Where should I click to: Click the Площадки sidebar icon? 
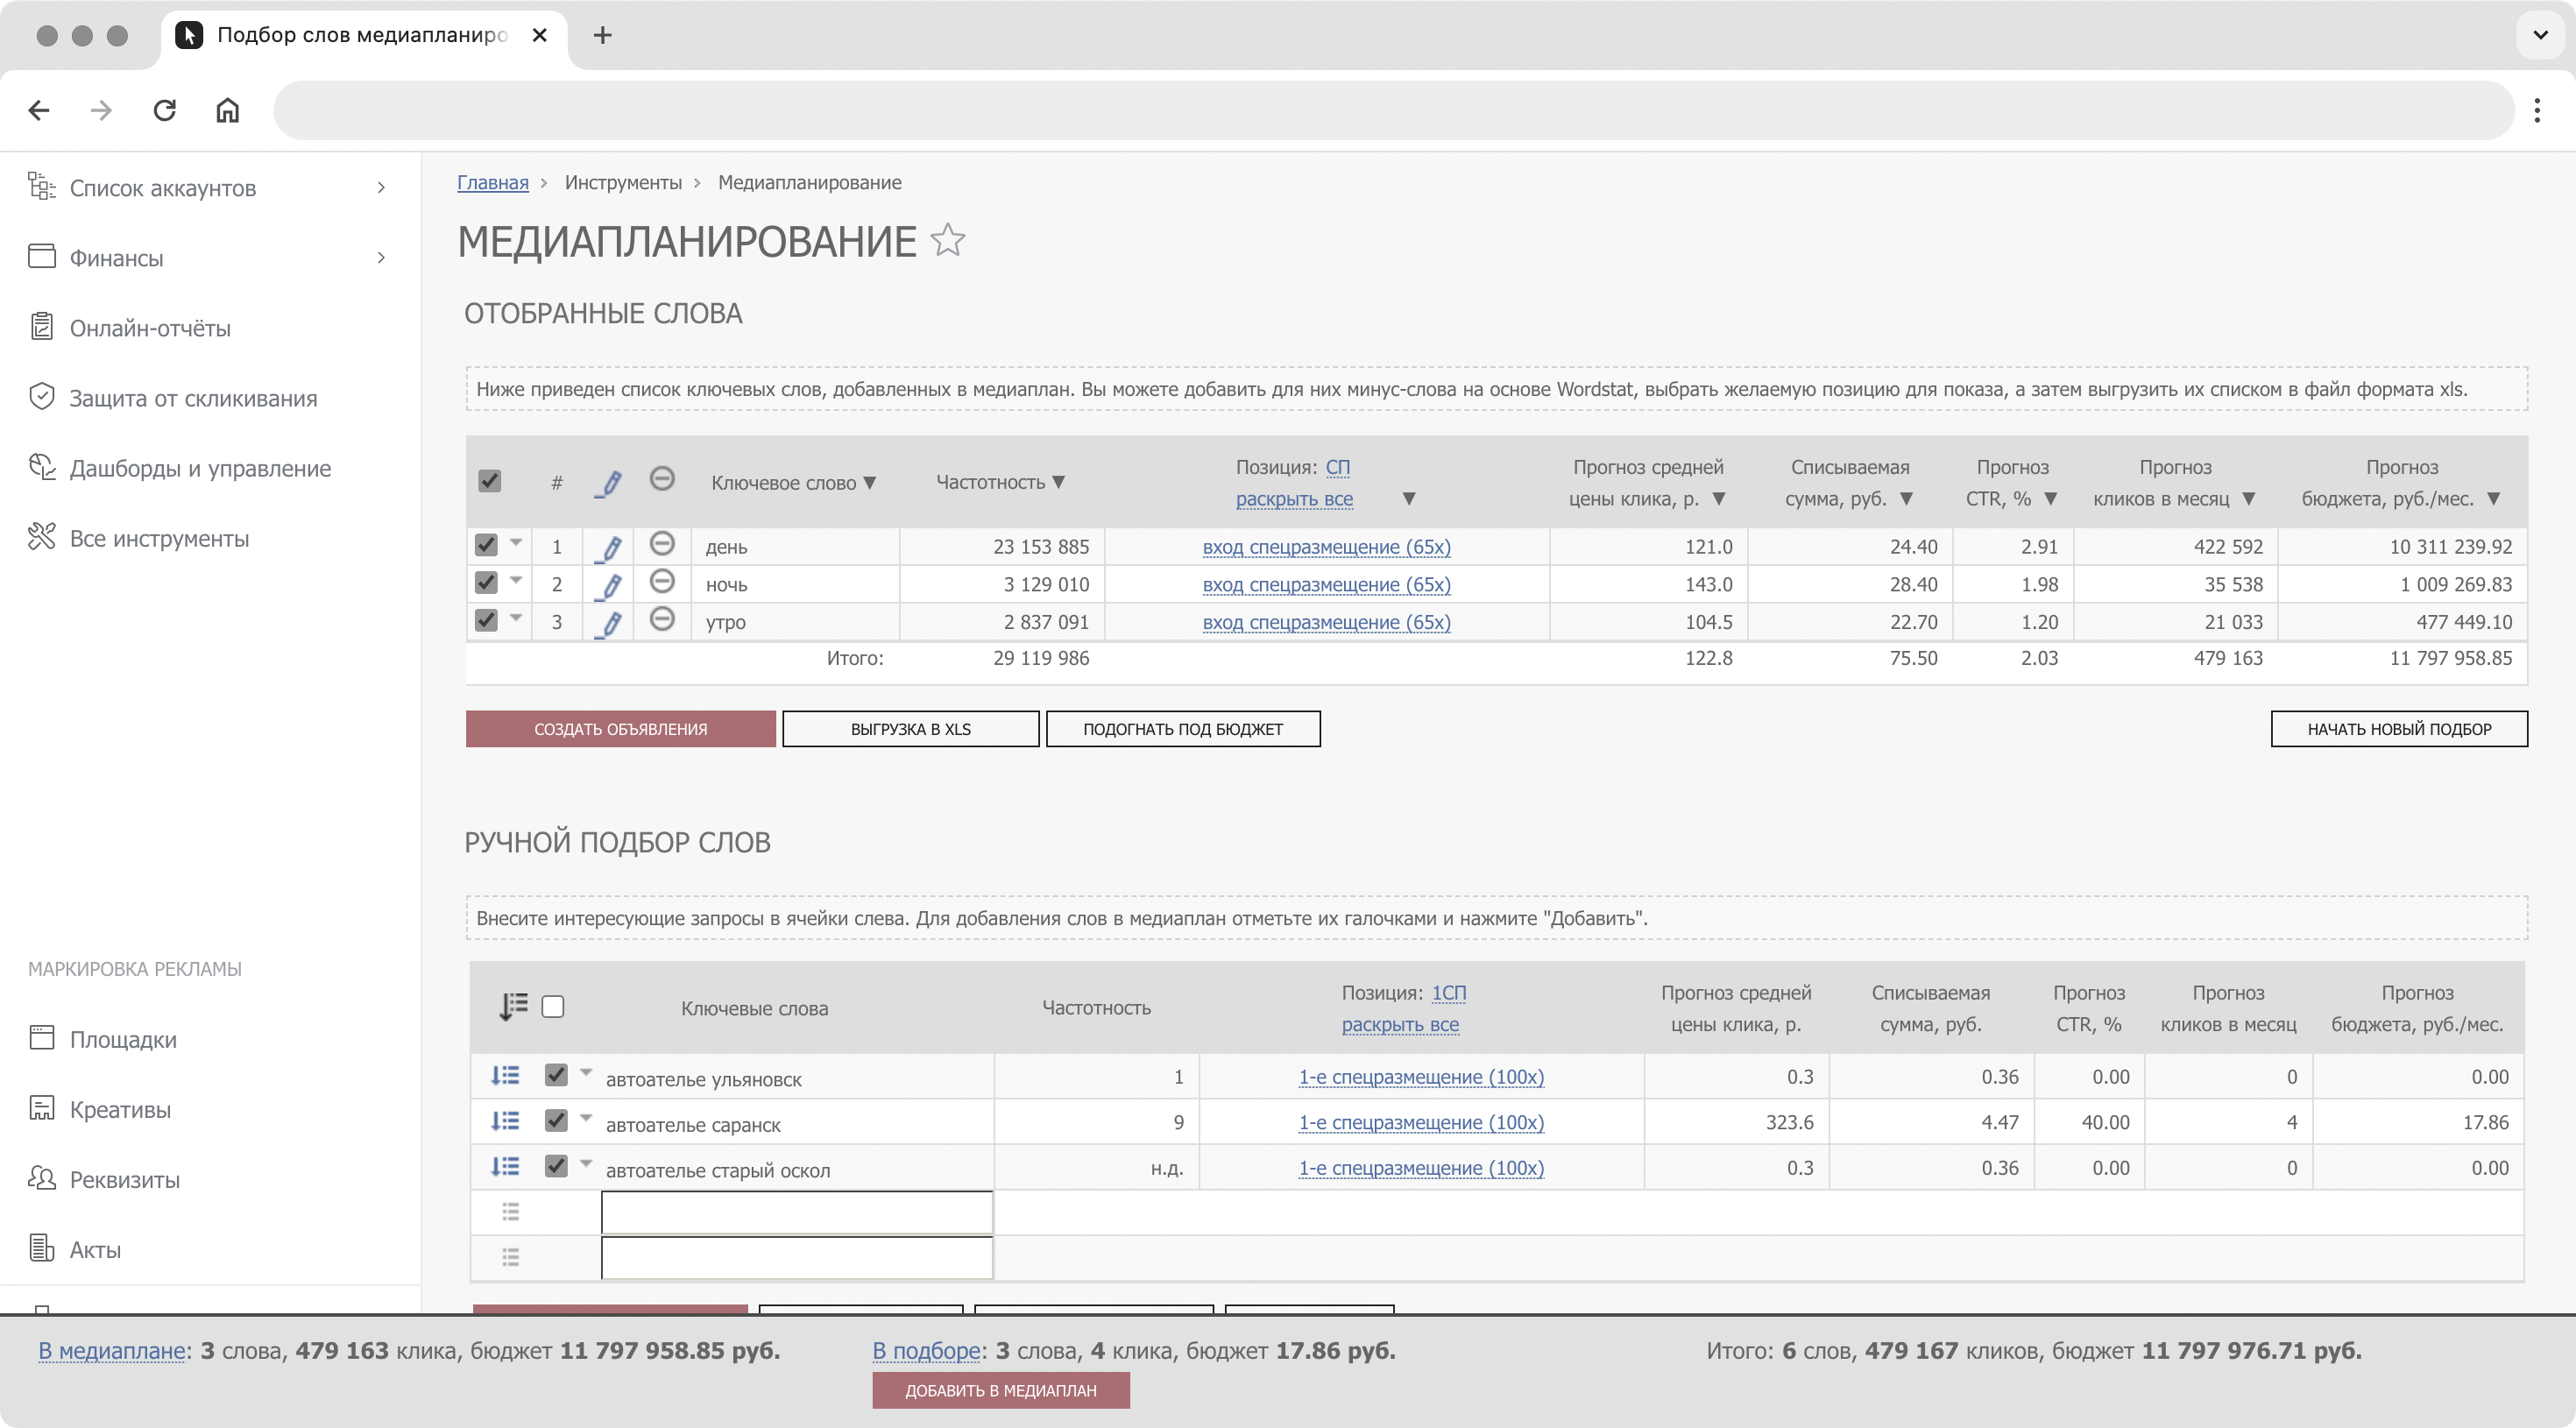42,1038
